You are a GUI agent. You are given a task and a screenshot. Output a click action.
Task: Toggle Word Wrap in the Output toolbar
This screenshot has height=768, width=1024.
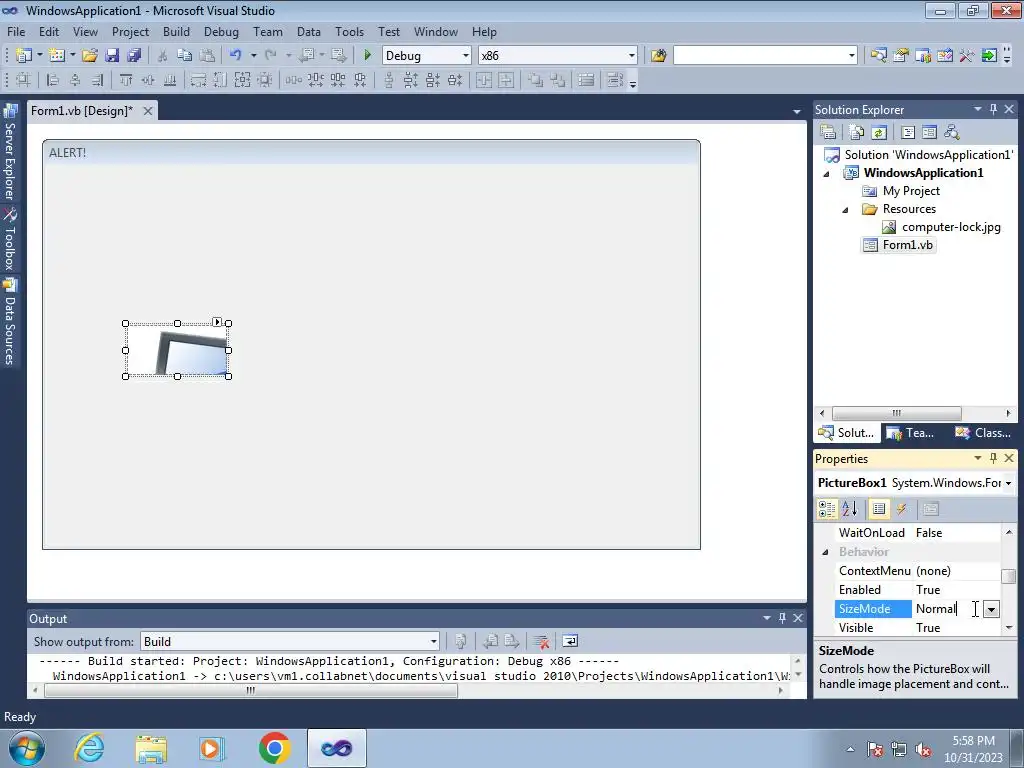pos(570,641)
